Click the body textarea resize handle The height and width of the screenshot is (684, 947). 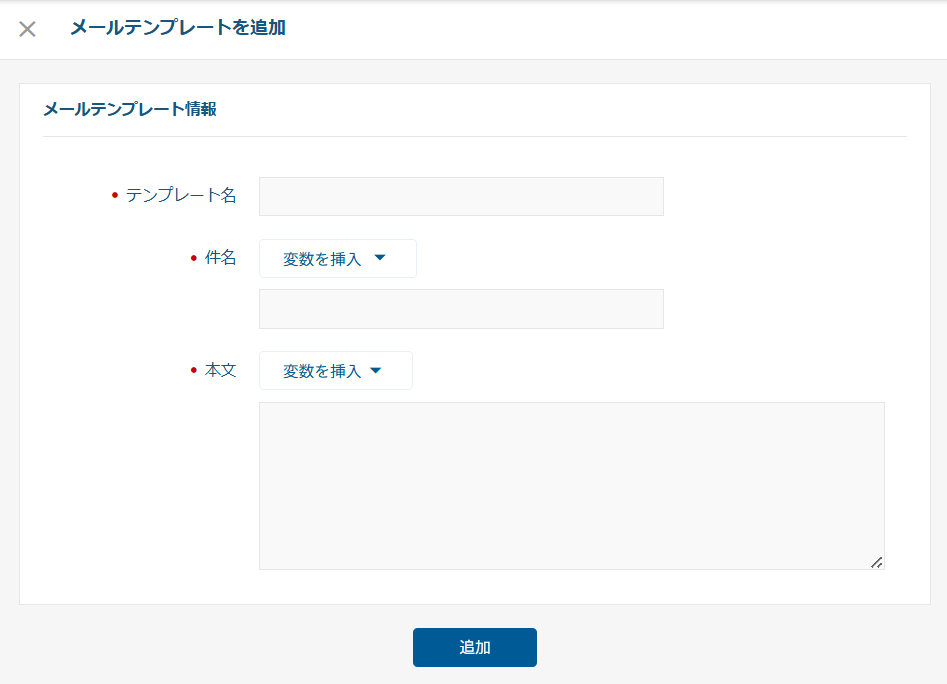(876, 562)
